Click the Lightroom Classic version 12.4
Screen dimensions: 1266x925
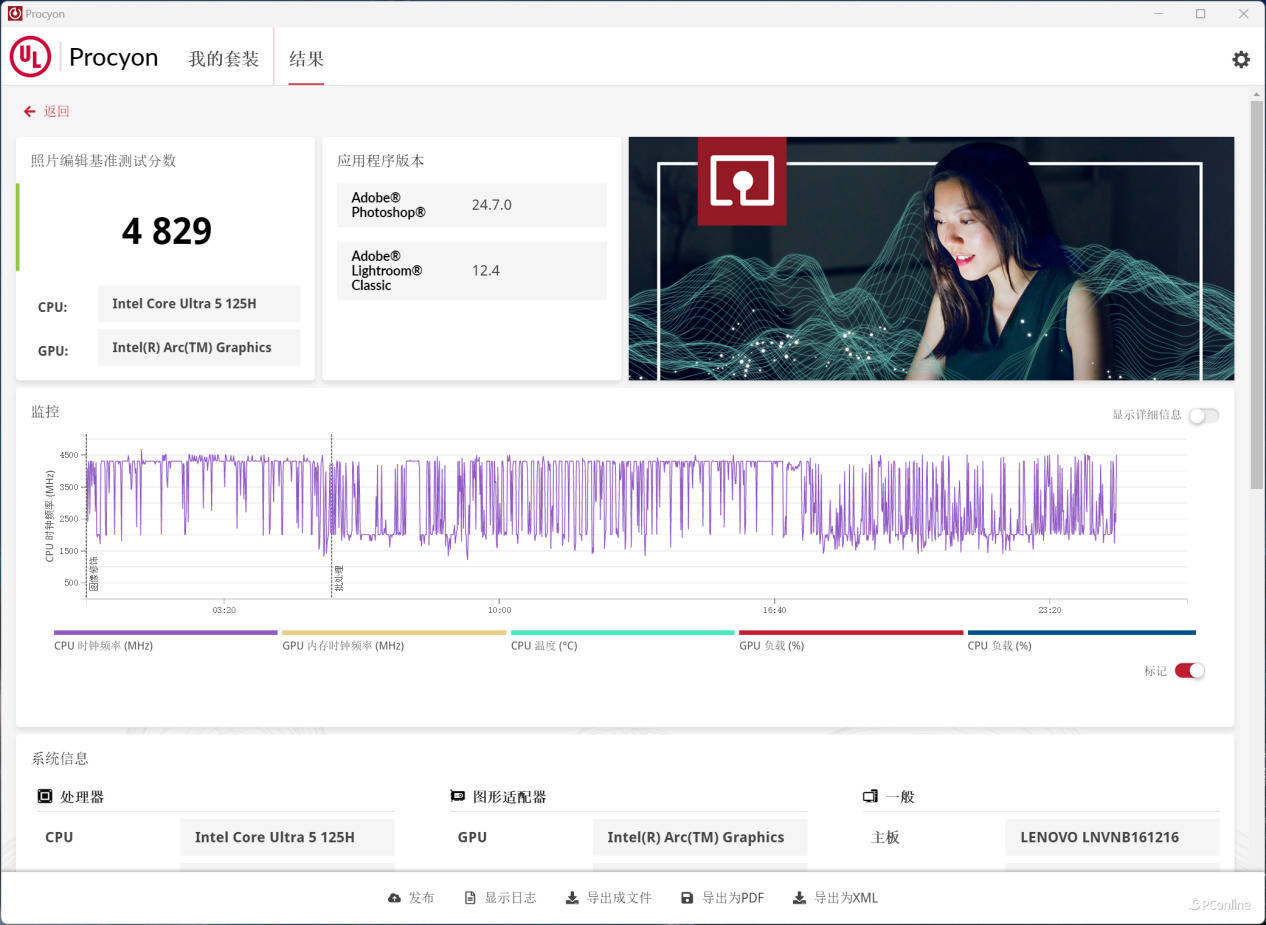[x=485, y=270]
